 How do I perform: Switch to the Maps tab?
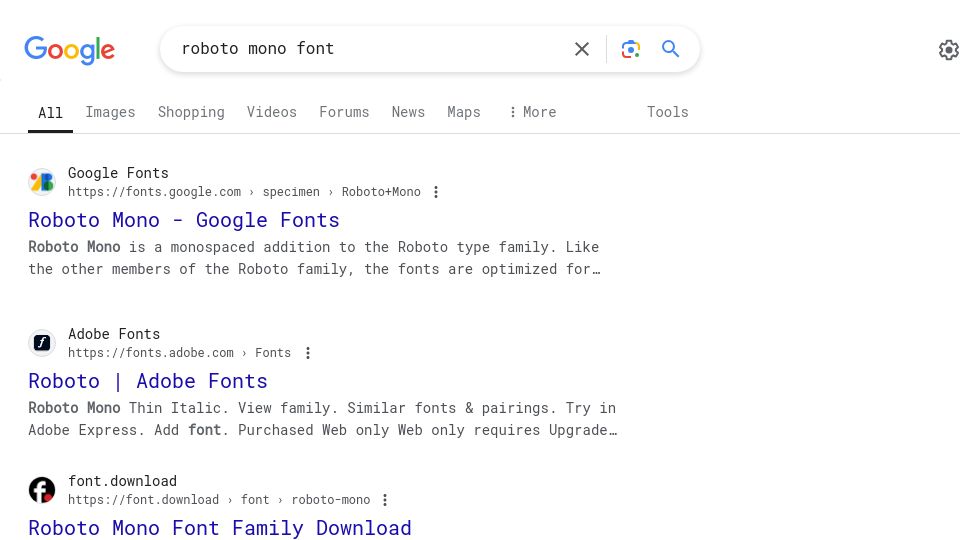coord(464,112)
